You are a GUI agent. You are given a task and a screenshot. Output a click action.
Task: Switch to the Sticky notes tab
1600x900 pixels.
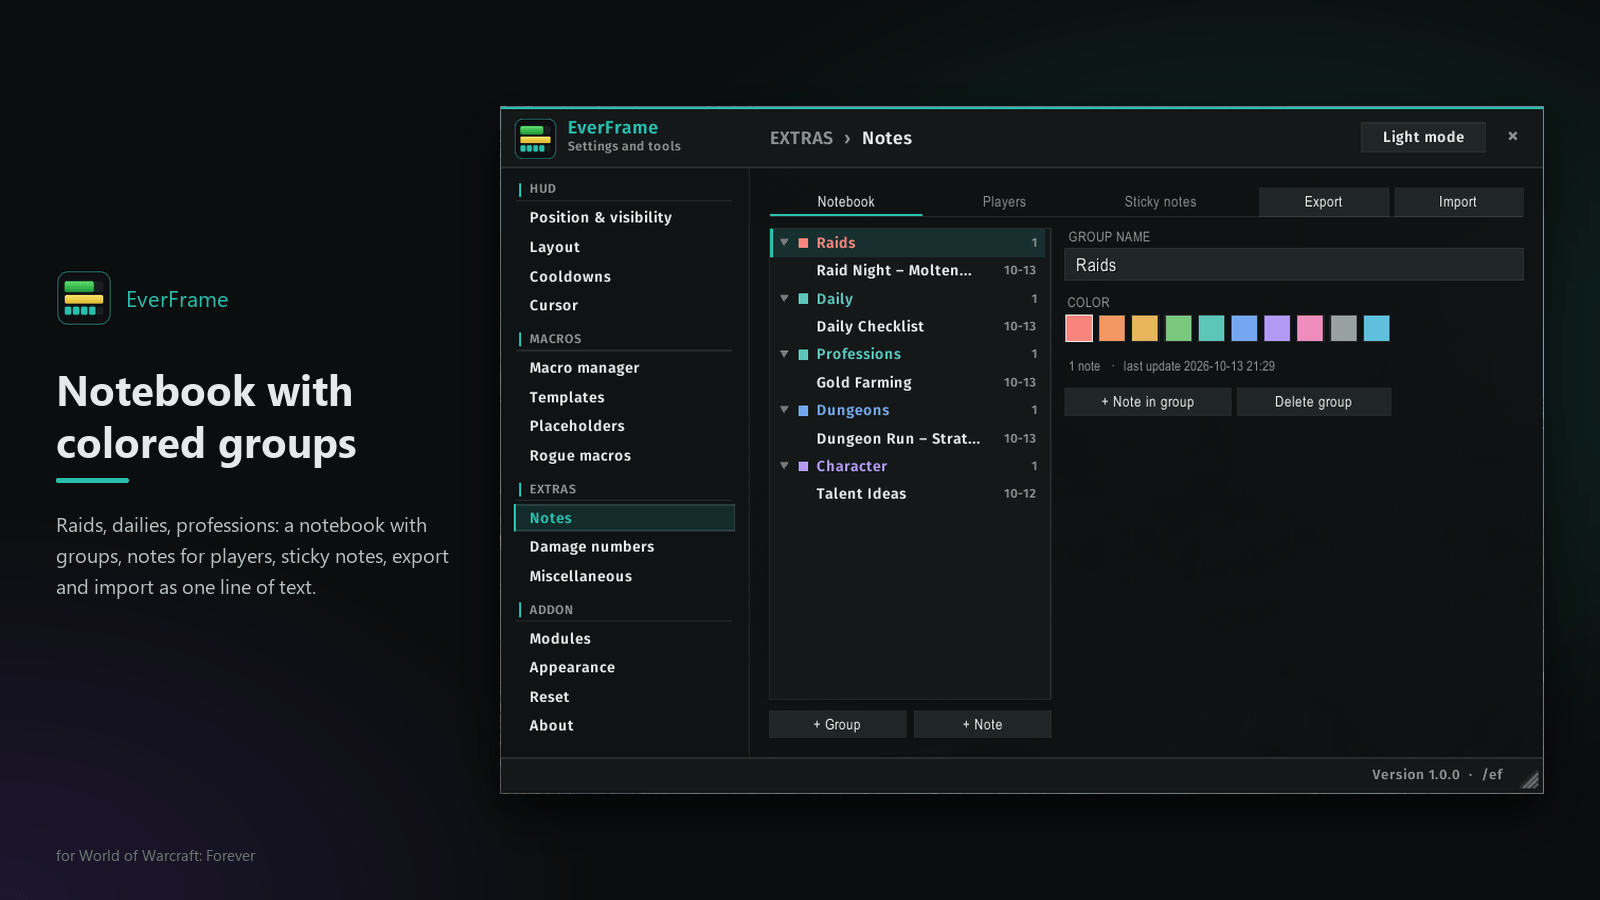point(1160,202)
